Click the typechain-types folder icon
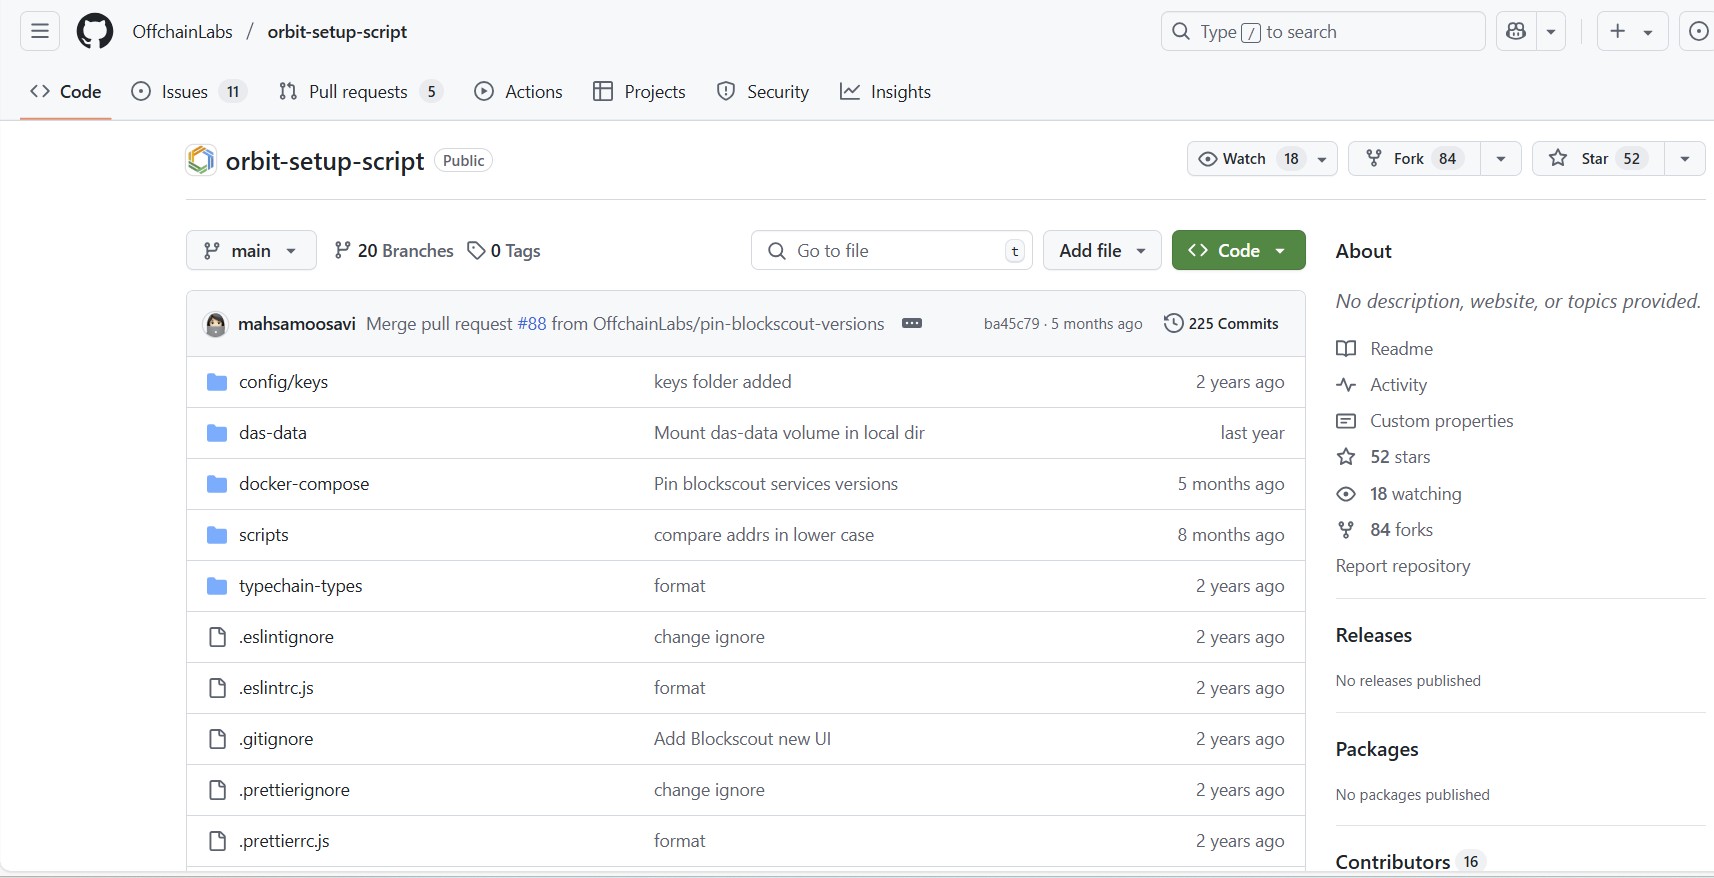The image size is (1714, 878). point(217,586)
